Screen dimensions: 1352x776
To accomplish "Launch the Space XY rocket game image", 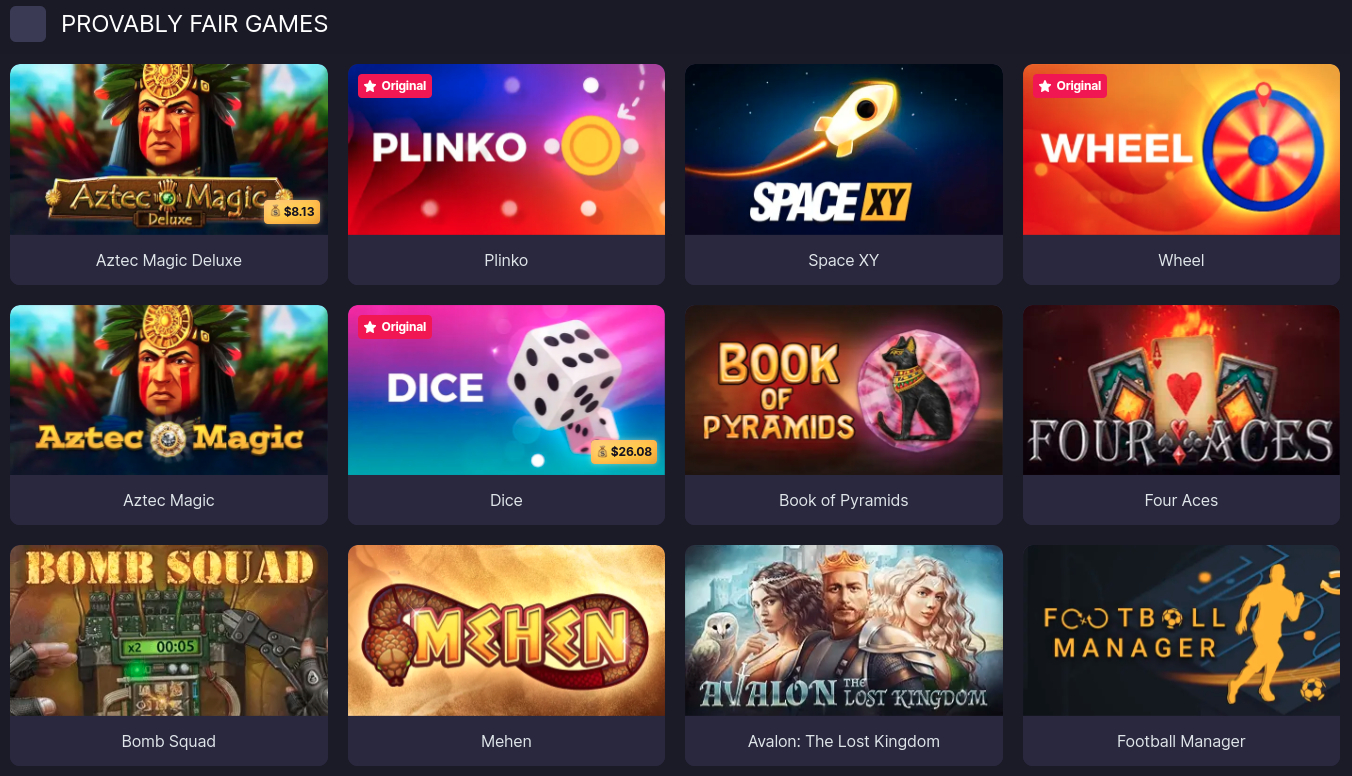I will pyautogui.click(x=844, y=150).
